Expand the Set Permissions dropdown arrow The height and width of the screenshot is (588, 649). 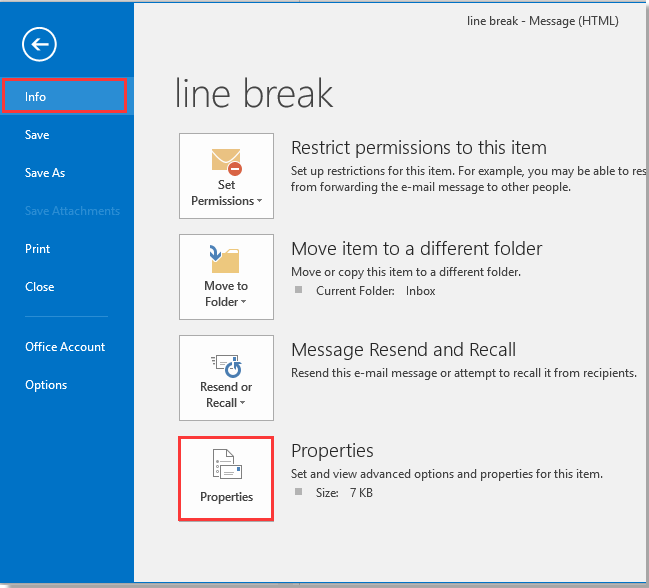coord(259,201)
